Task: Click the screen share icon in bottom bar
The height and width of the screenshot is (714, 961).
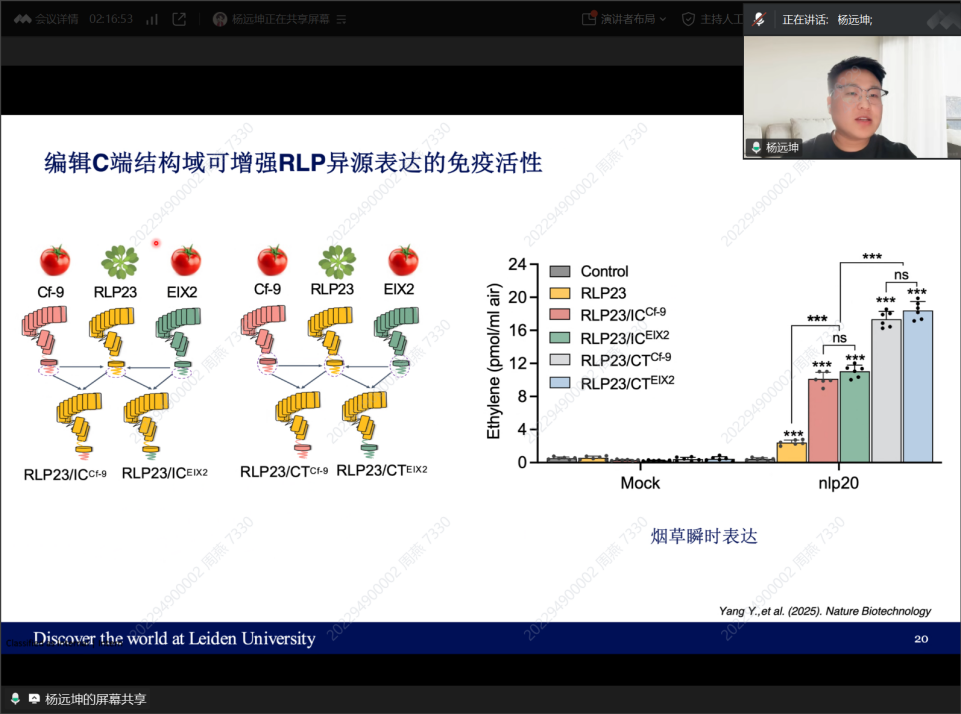Action: click(34, 698)
